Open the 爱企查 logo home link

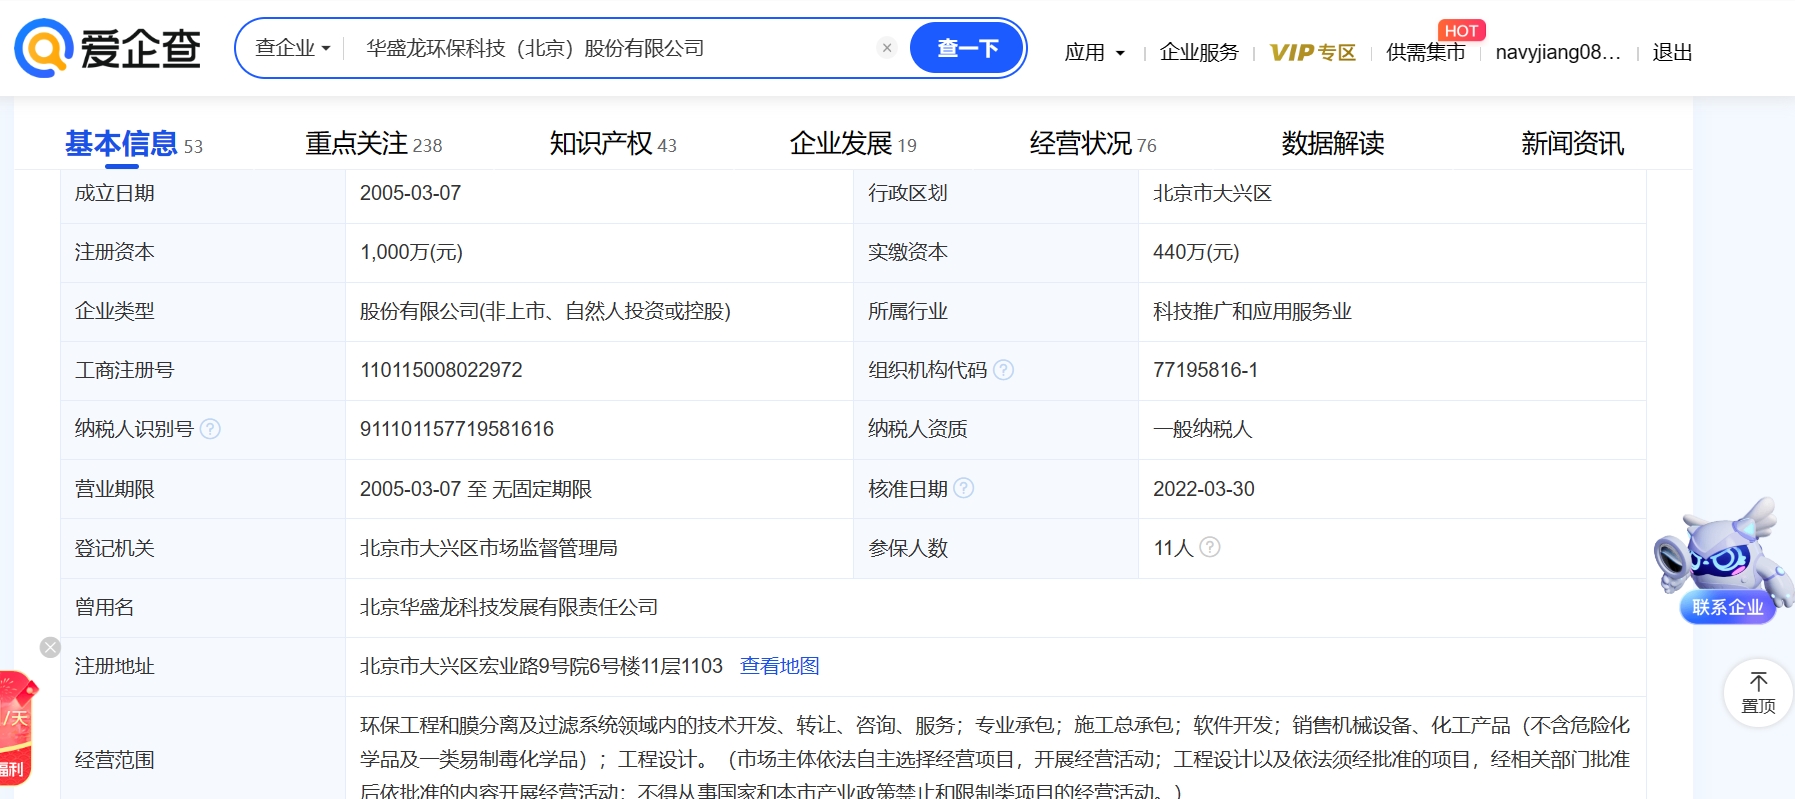point(108,48)
